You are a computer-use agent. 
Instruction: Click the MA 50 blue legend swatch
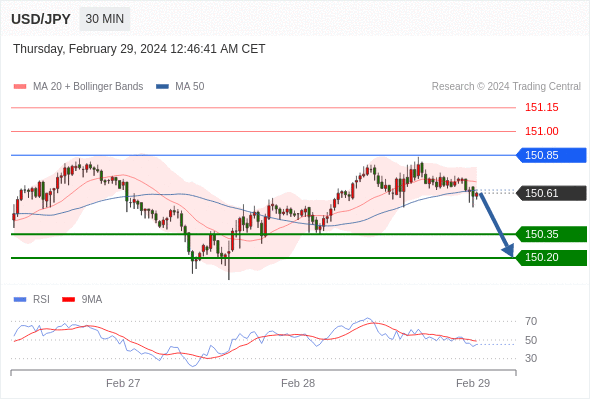pyautogui.click(x=162, y=87)
